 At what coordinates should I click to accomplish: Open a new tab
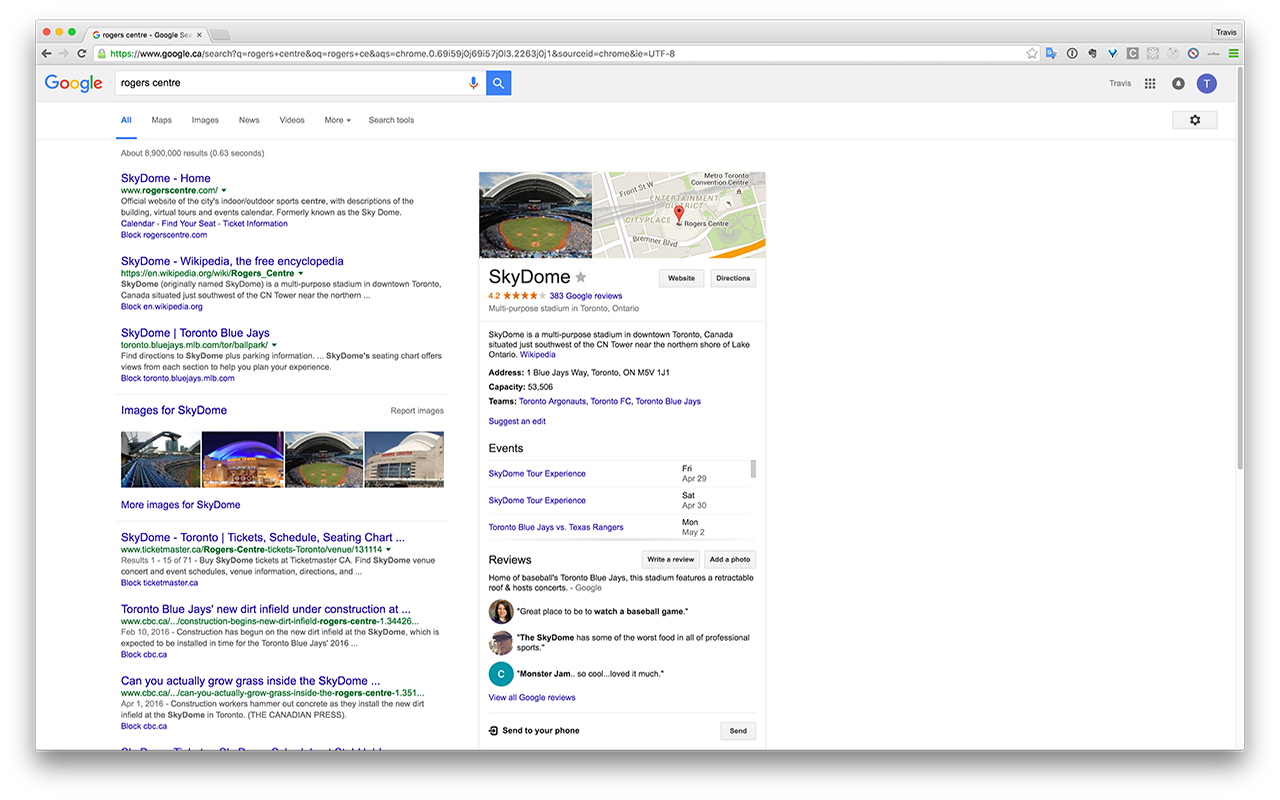220,35
